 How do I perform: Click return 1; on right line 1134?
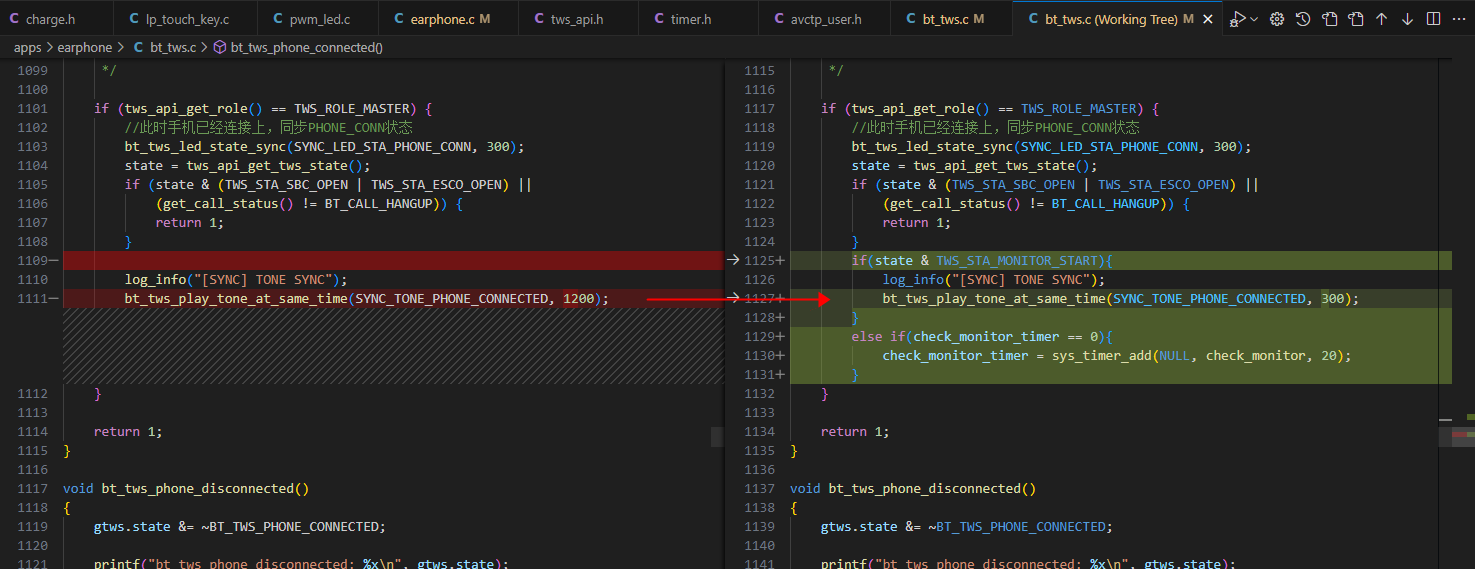[x=855, y=431]
